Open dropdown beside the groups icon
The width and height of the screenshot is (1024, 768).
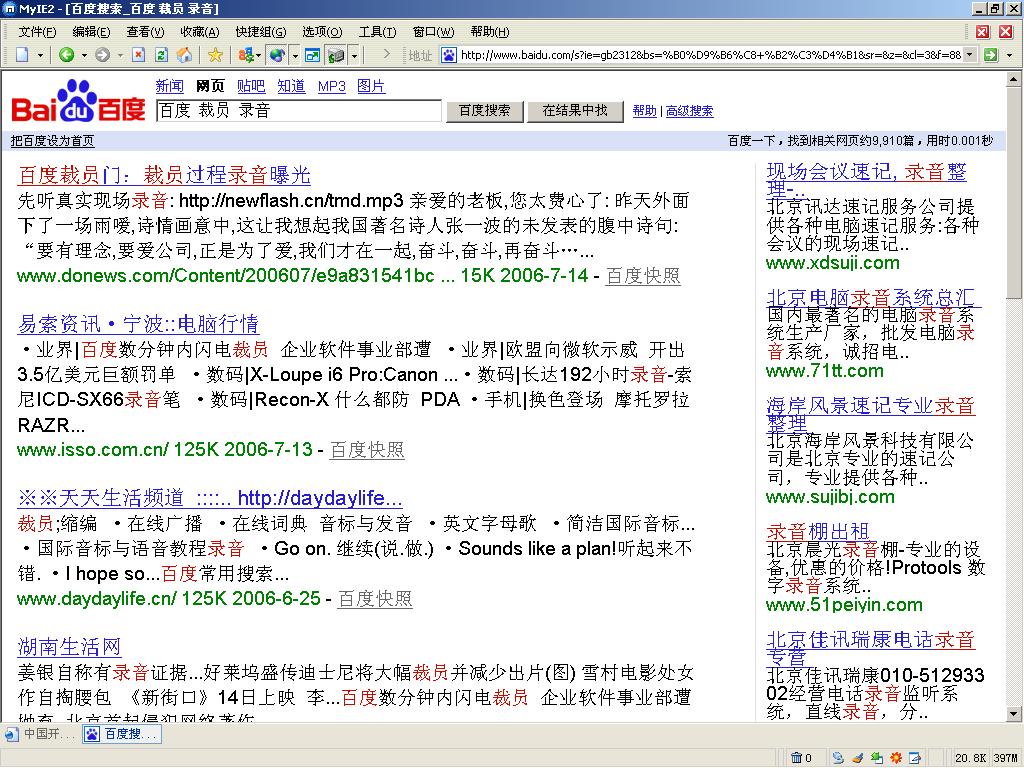click(x=259, y=56)
